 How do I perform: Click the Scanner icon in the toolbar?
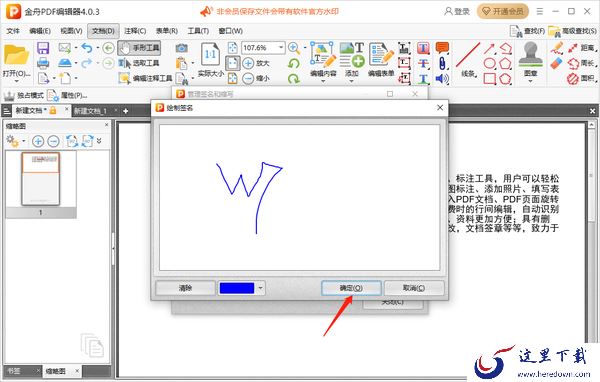65,63
